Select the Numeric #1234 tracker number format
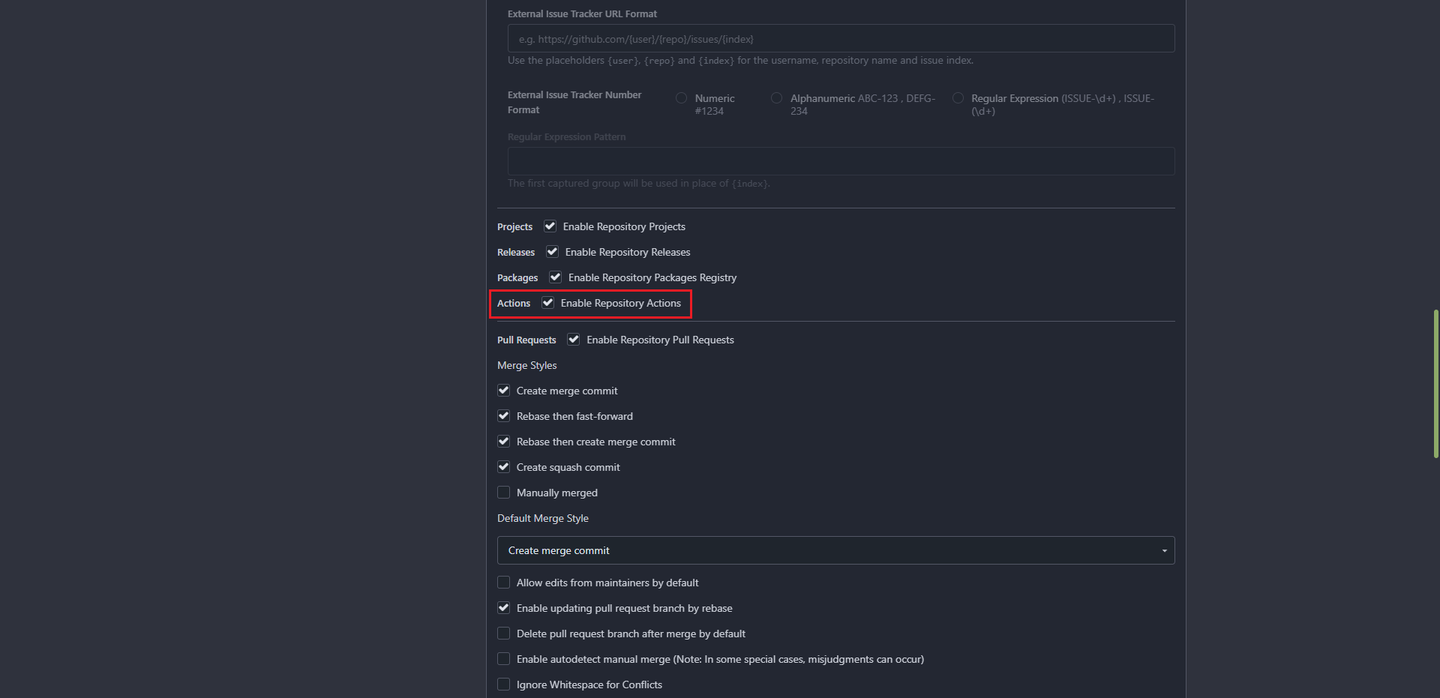This screenshot has width=1440, height=698. point(682,98)
